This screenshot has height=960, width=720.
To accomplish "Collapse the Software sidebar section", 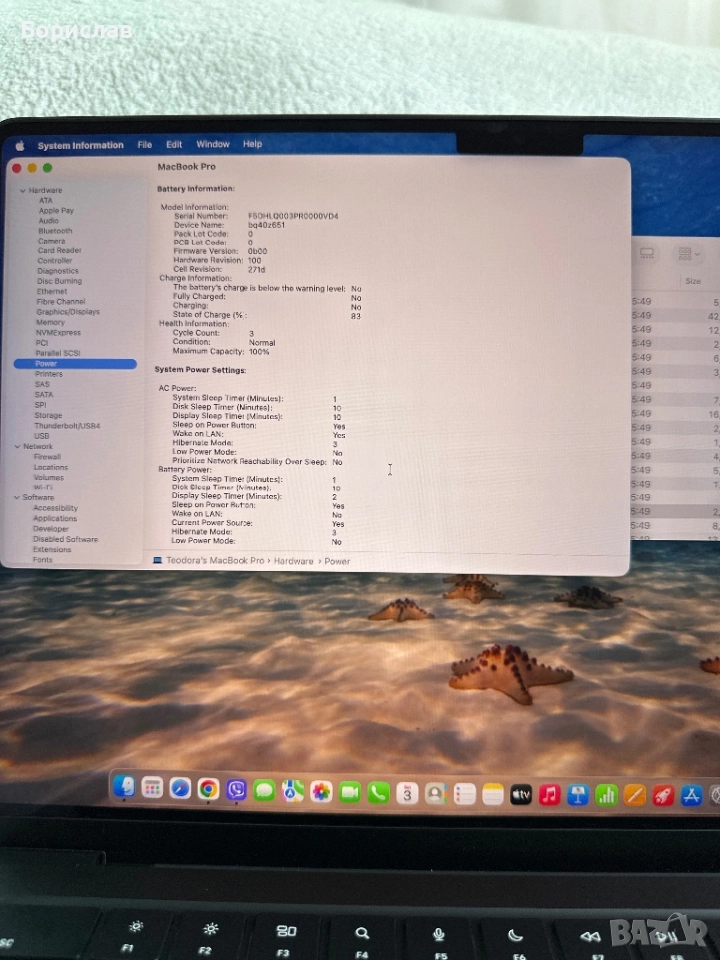I will click(x=17, y=498).
